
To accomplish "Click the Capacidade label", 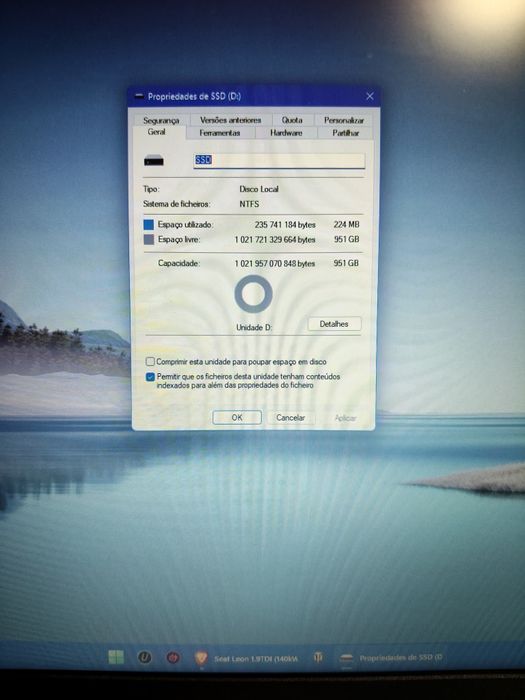I will click(x=179, y=263).
